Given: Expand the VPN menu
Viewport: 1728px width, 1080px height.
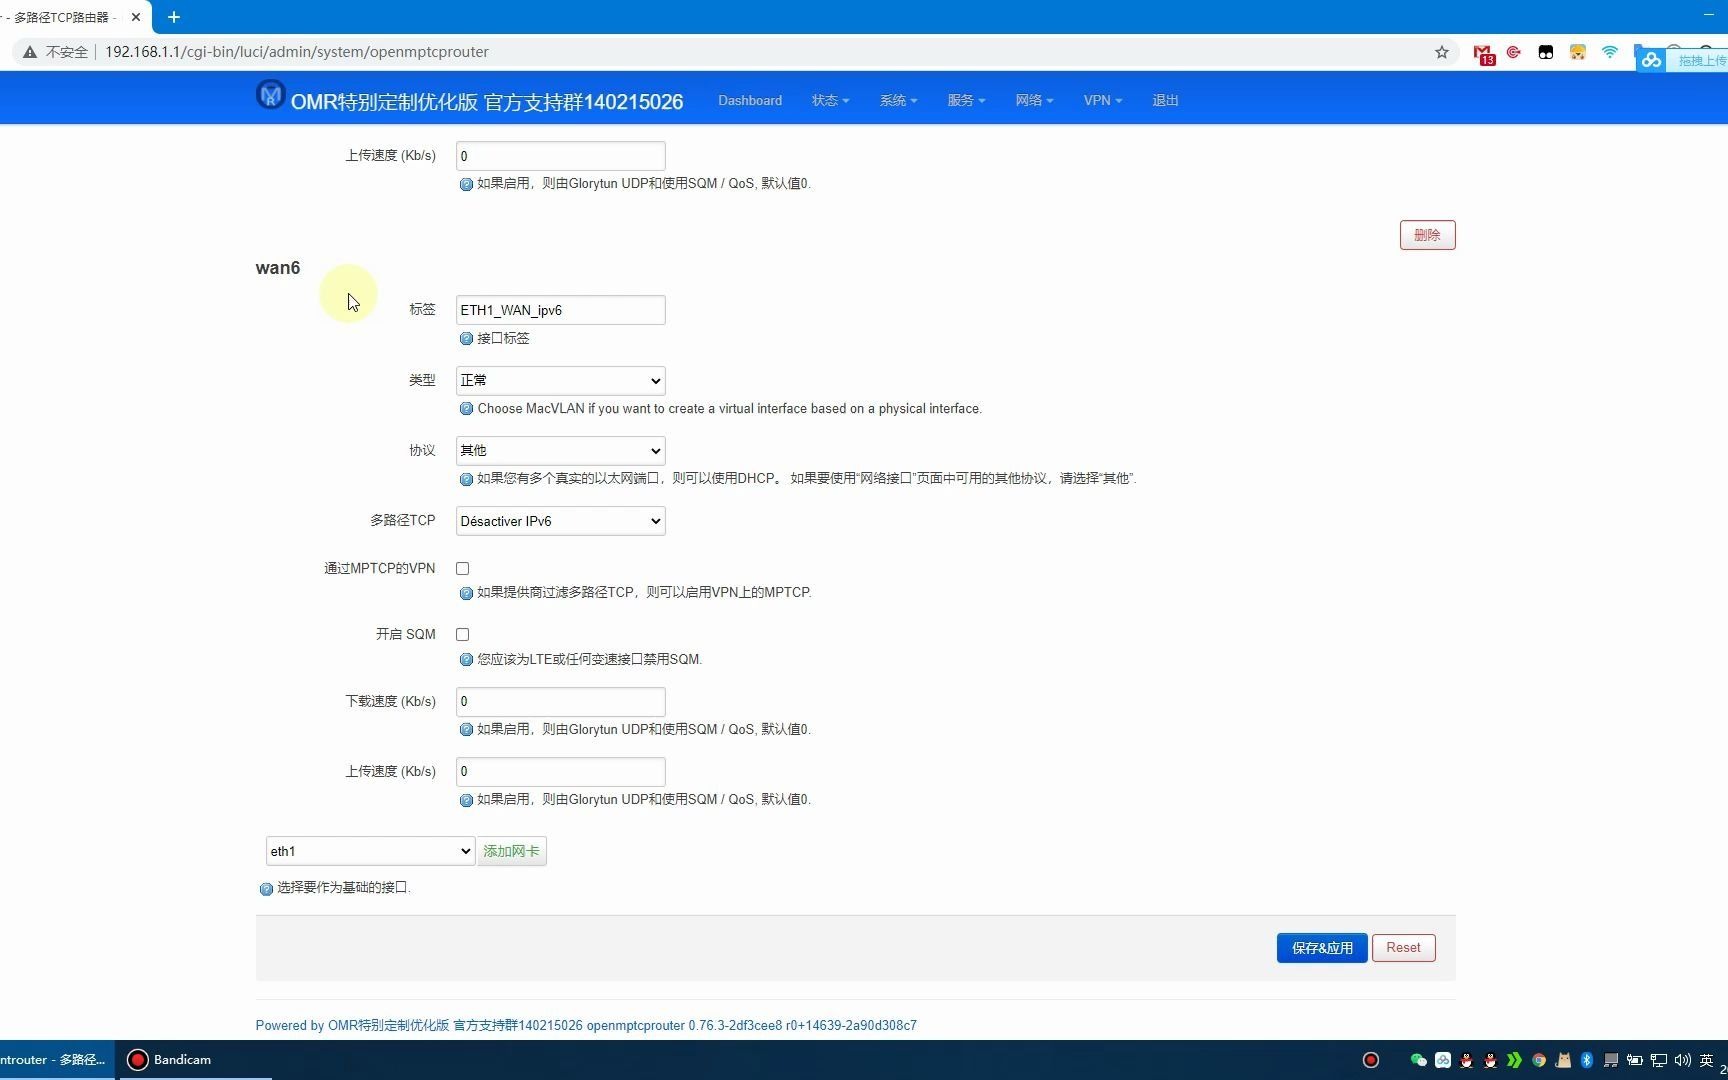Looking at the screenshot, I should pyautogui.click(x=1103, y=100).
